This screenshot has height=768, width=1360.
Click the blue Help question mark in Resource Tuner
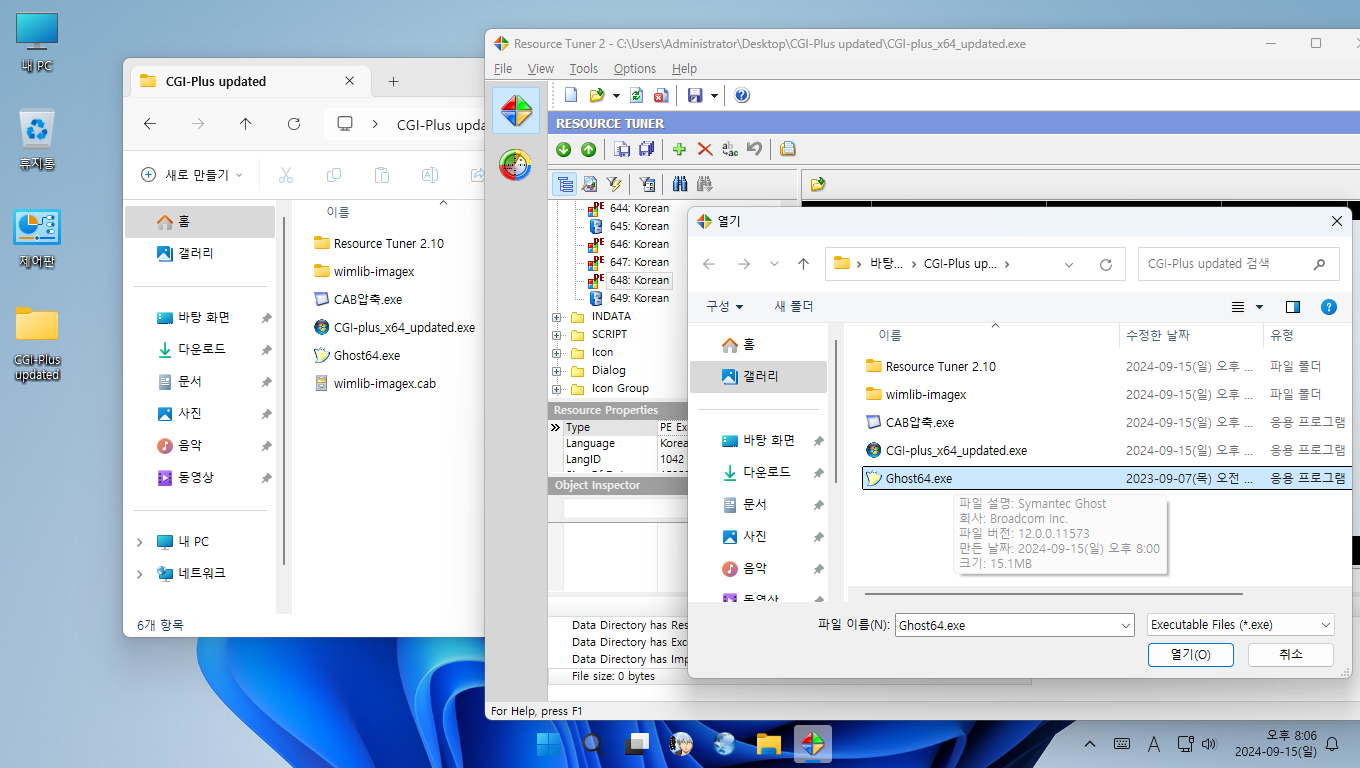point(742,95)
